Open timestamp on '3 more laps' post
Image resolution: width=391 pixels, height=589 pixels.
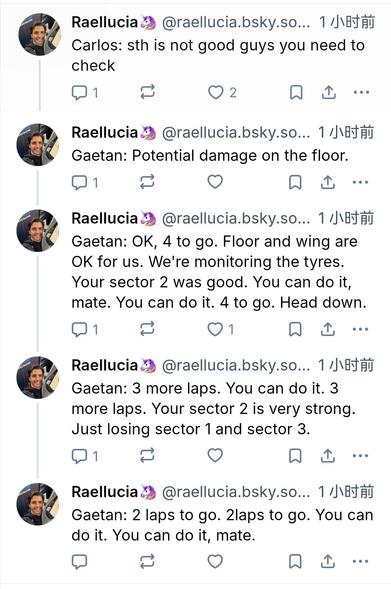pos(346,365)
